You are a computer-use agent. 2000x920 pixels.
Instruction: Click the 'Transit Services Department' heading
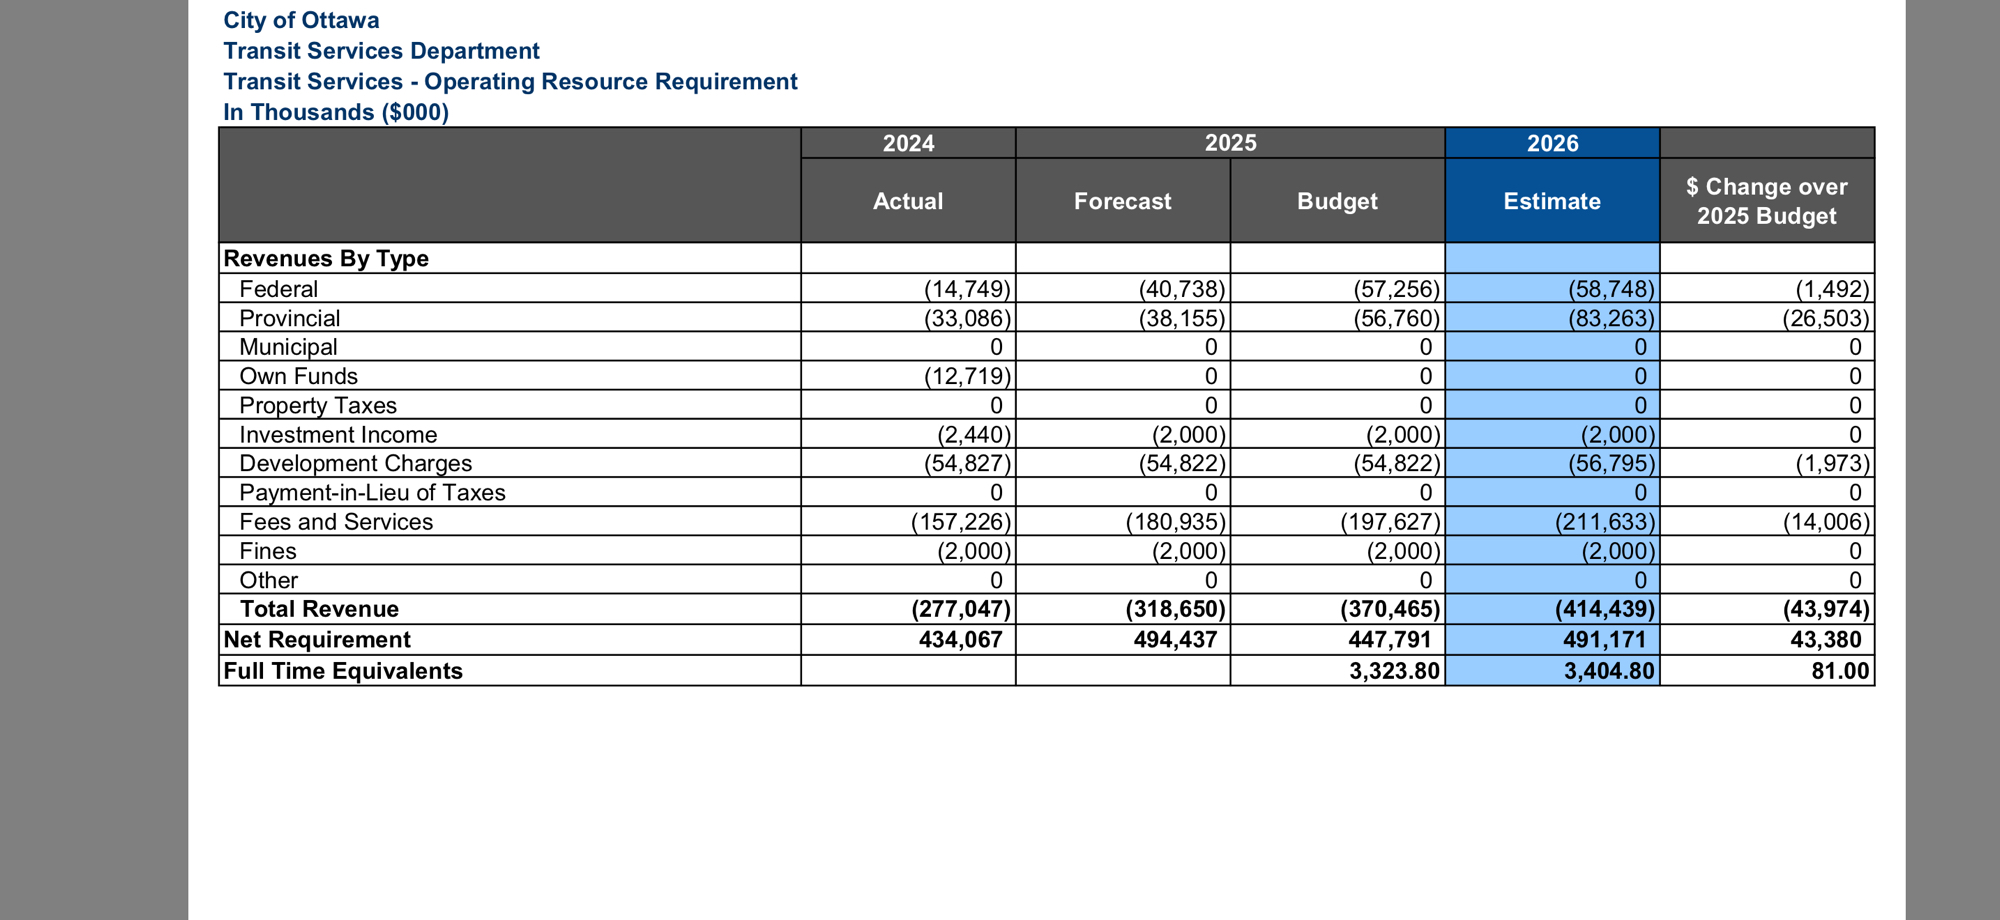click(x=381, y=51)
